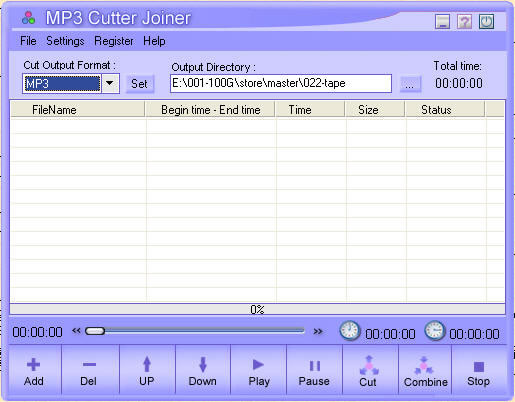515x402 pixels.
Task: Click the power exit icon in title bar
Action: pyautogui.click(x=486, y=22)
